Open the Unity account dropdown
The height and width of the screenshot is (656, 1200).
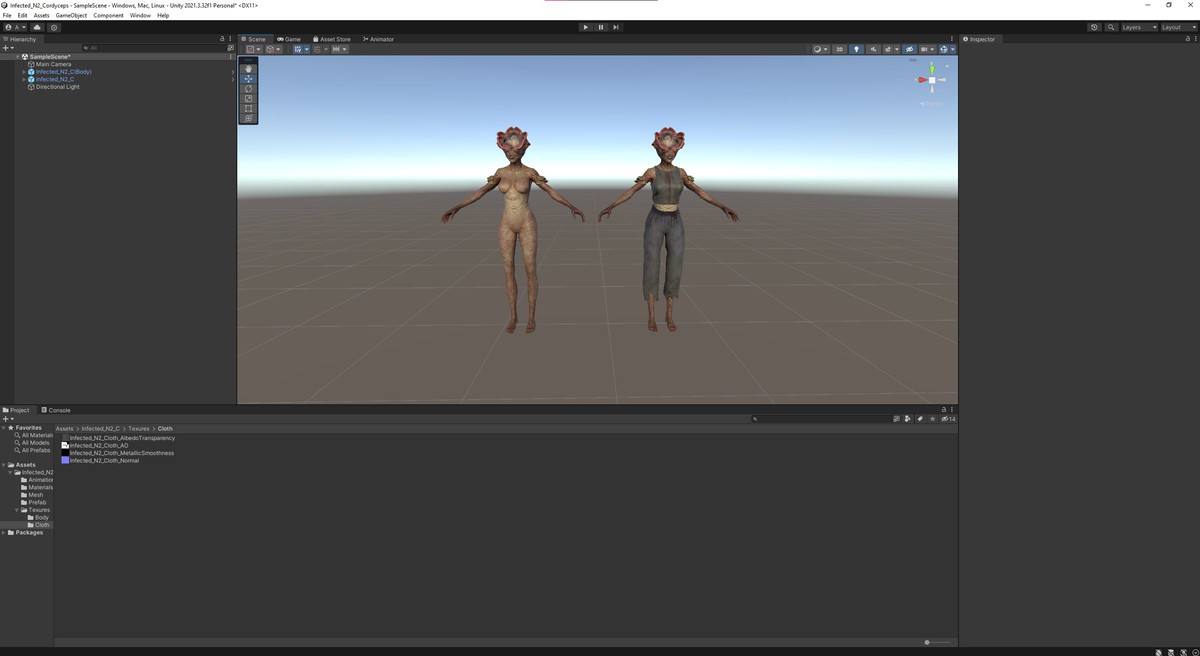point(15,27)
